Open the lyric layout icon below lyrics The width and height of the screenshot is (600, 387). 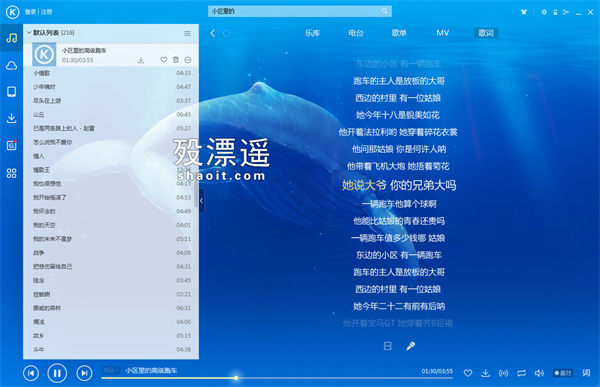[388, 346]
